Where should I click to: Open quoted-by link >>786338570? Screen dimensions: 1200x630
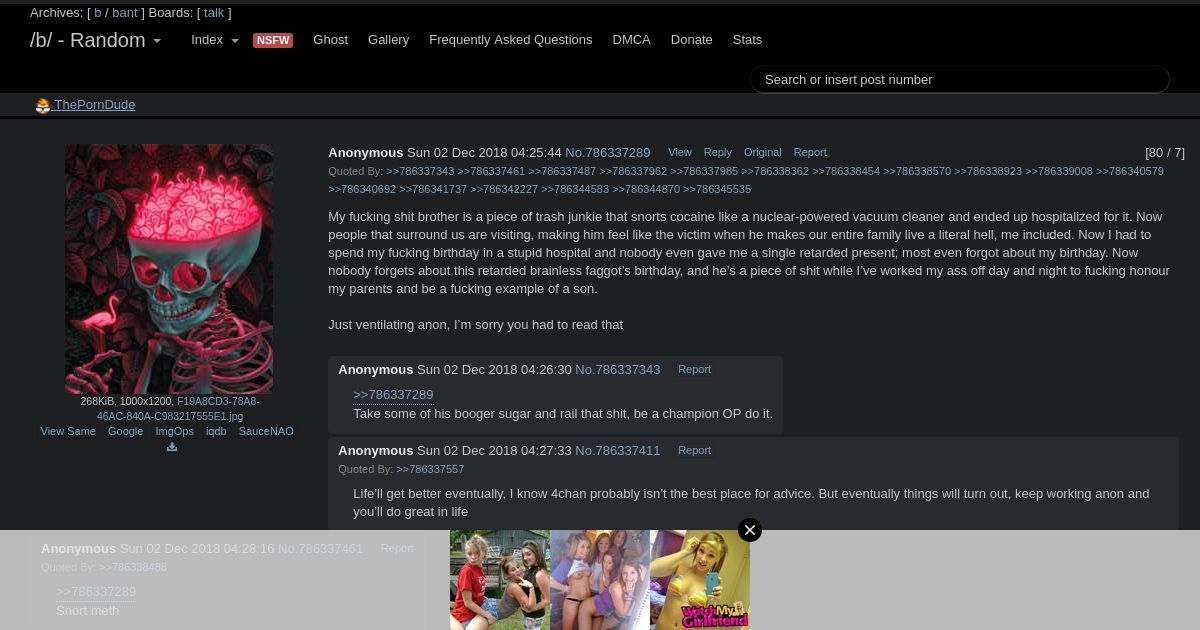coord(917,172)
